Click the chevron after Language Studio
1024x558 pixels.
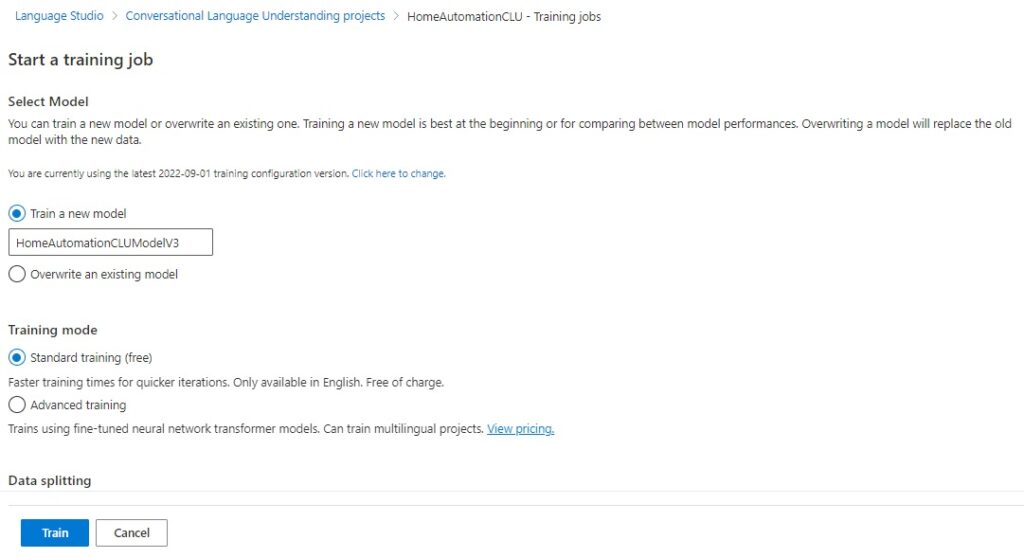[x=115, y=17]
